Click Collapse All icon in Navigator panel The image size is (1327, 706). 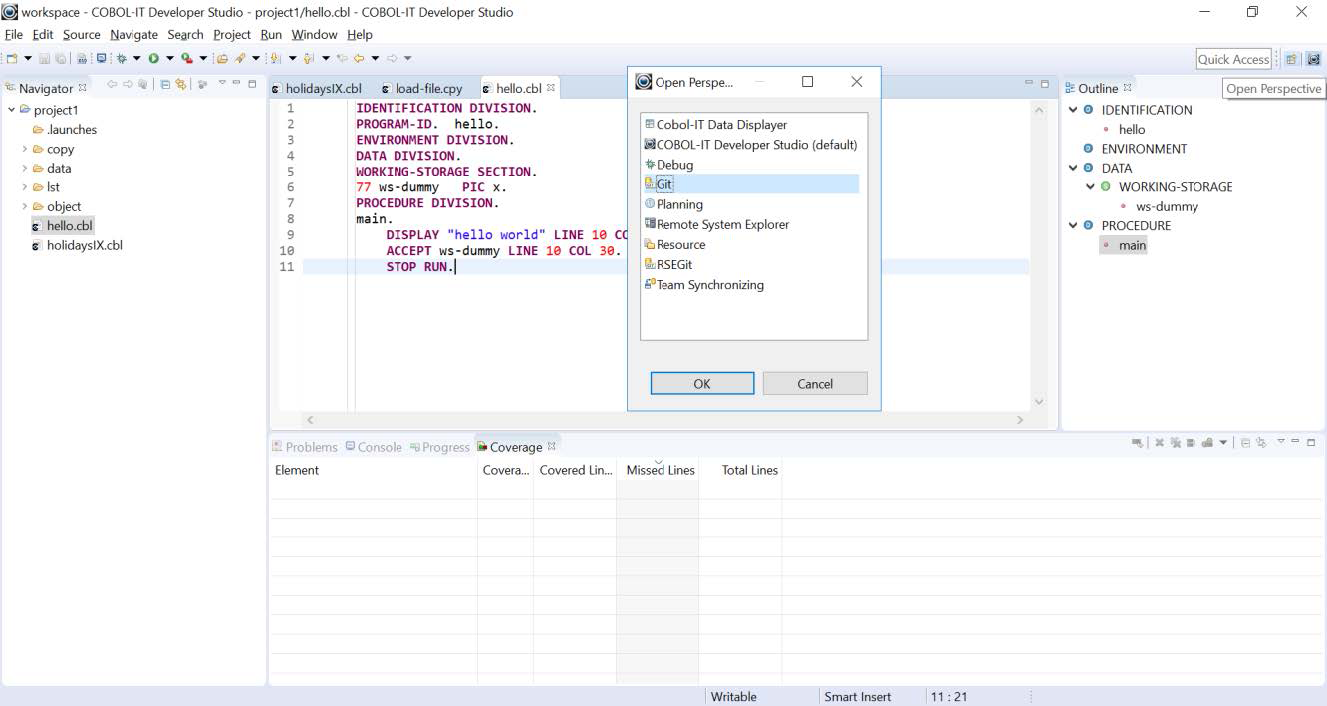tap(166, 86)
